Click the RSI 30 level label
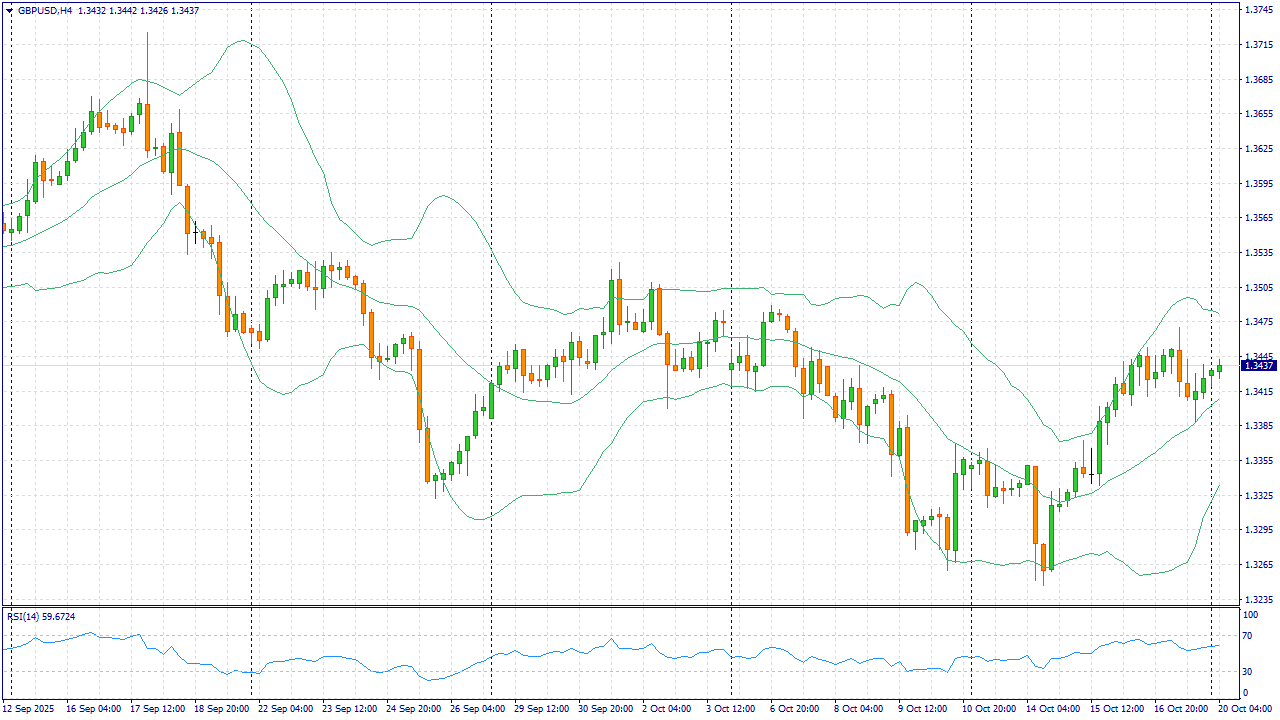 click(1246, 671)
